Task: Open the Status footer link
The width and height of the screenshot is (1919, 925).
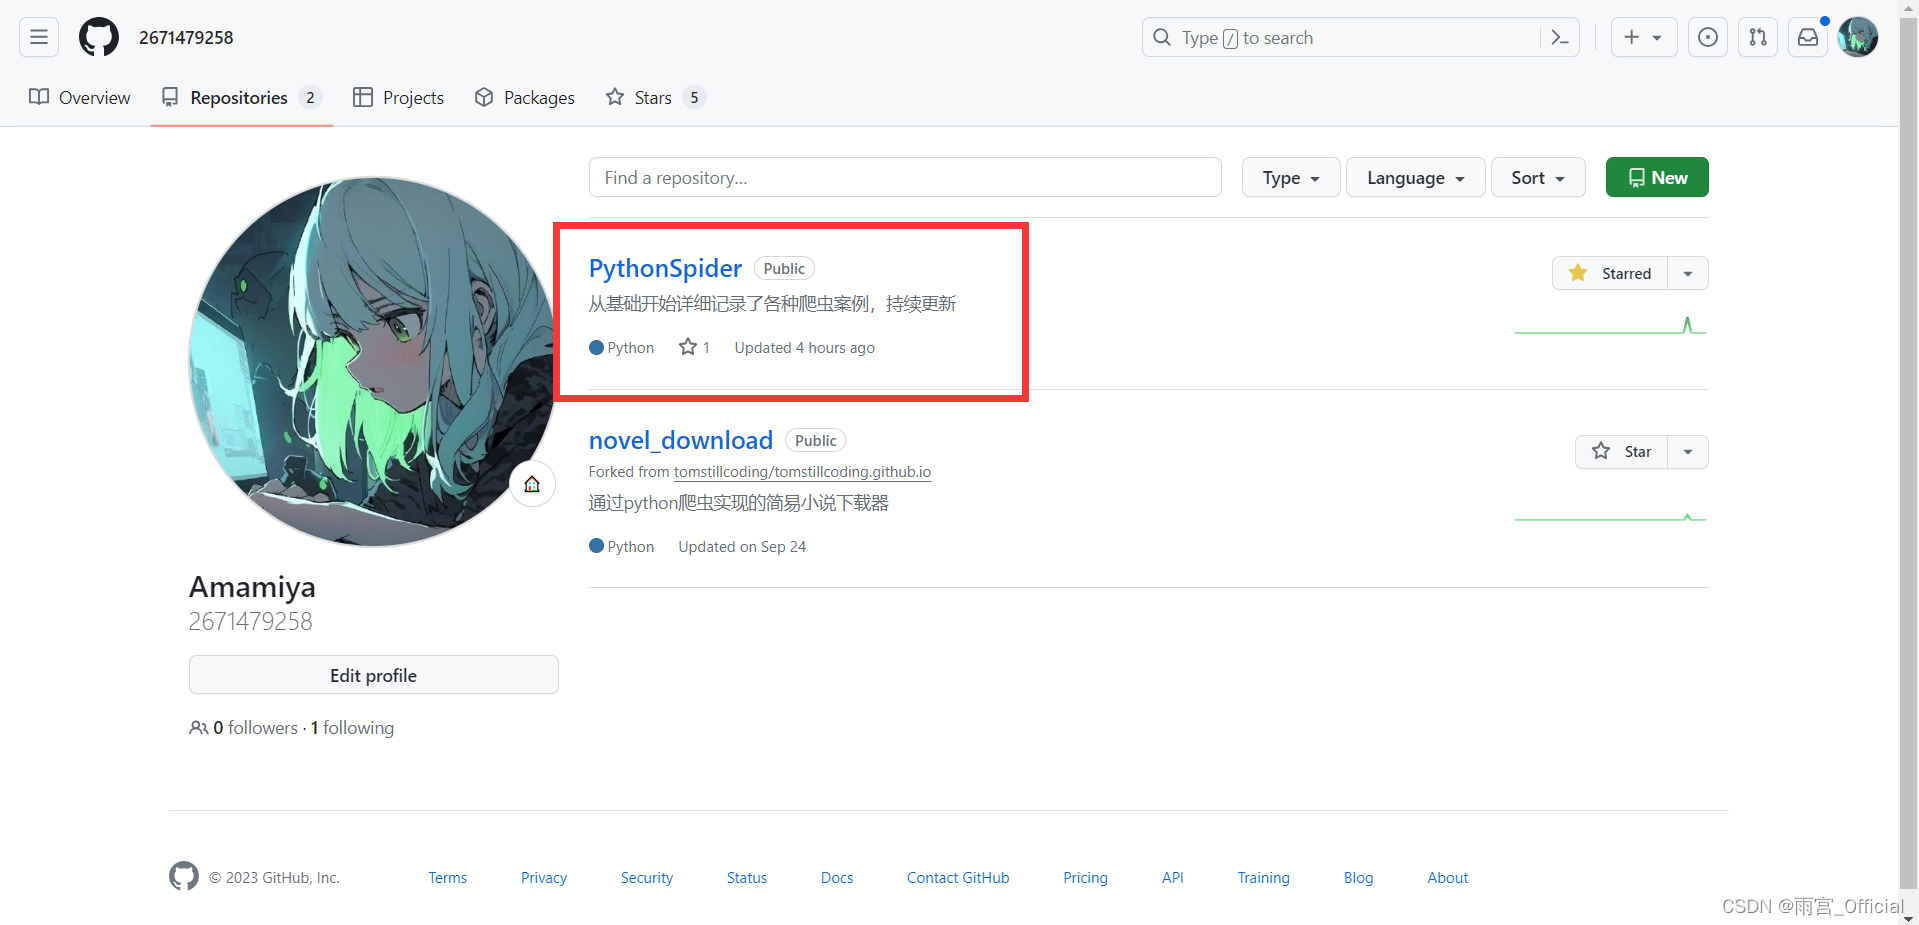Action: [746, 878]
